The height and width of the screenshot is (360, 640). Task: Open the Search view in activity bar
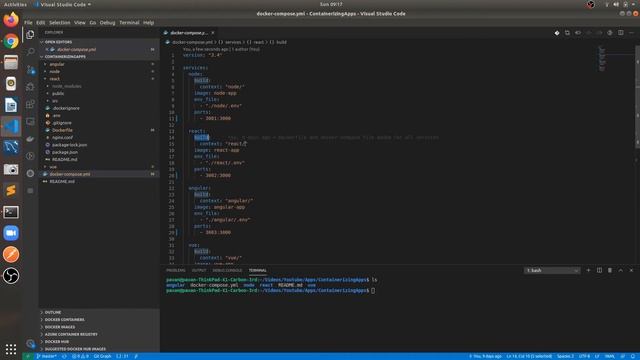click(x=30, y=52)
